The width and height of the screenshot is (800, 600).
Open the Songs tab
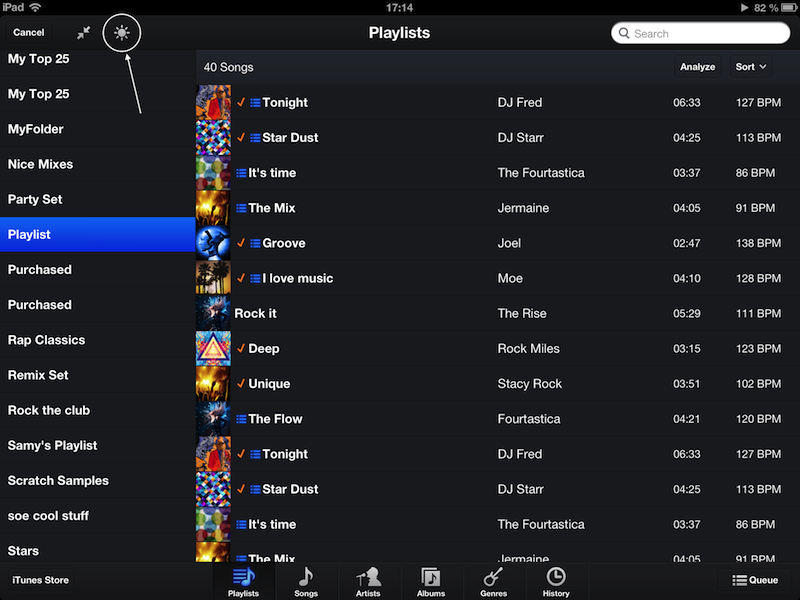(306, 581)
